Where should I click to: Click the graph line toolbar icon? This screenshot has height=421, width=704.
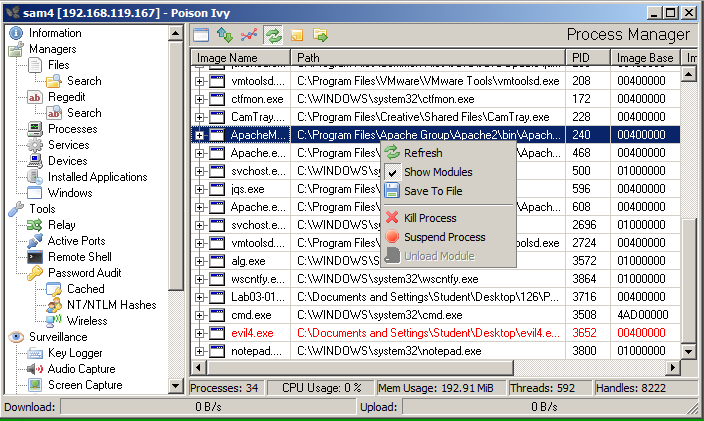click(249, 35)
